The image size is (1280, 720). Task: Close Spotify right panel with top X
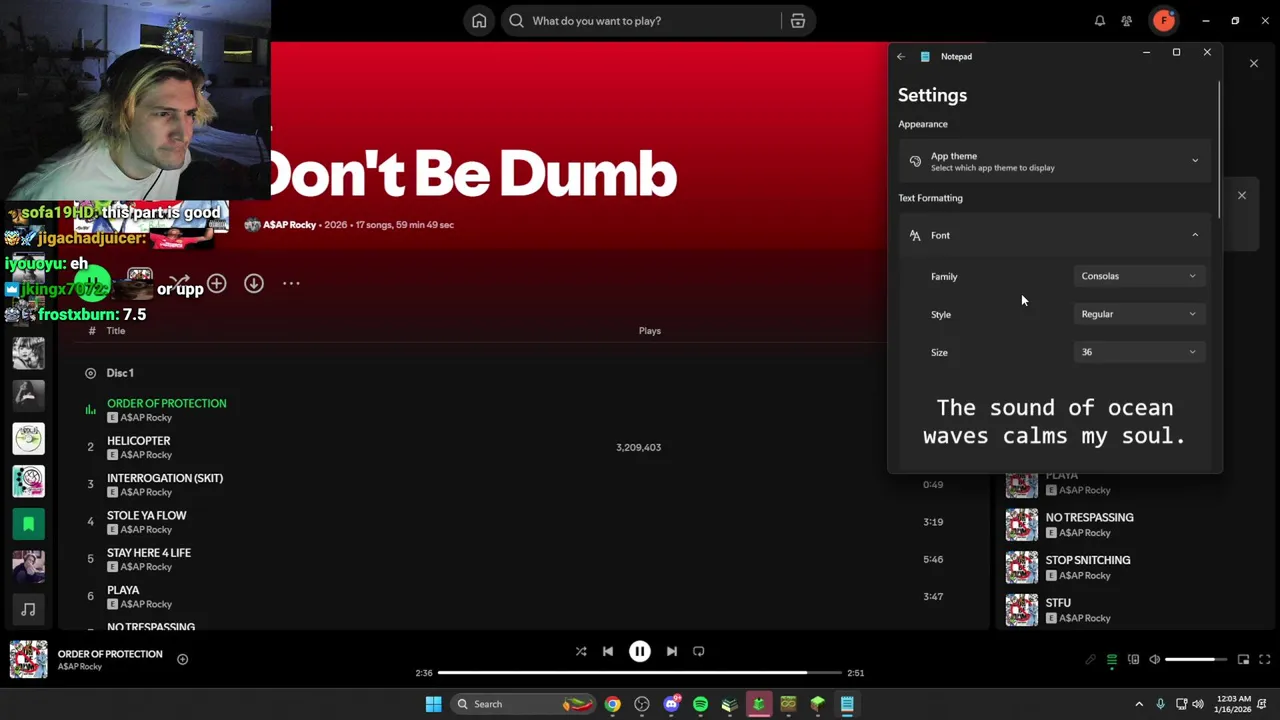[1254, 64]
